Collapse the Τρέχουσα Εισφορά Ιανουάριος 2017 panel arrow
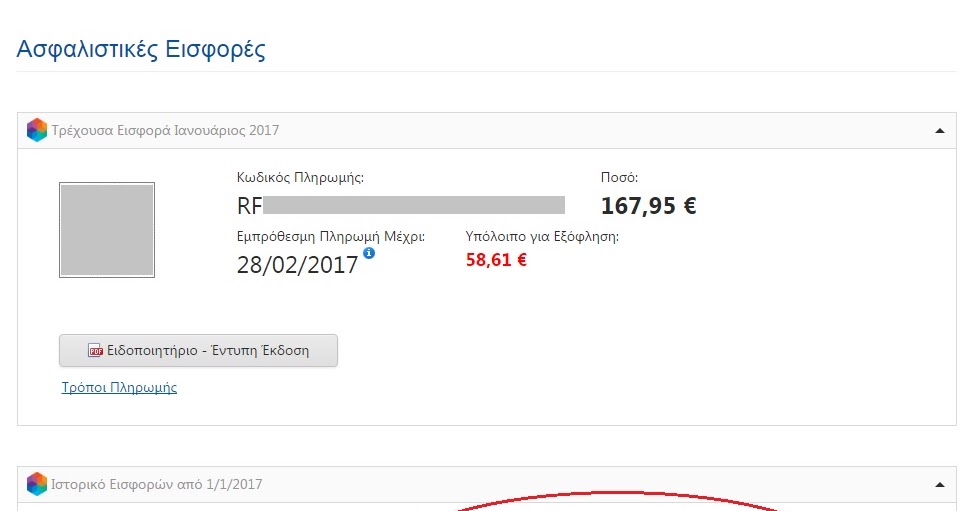The height and width of the screenshot is (511, 973). pos(939,130)
